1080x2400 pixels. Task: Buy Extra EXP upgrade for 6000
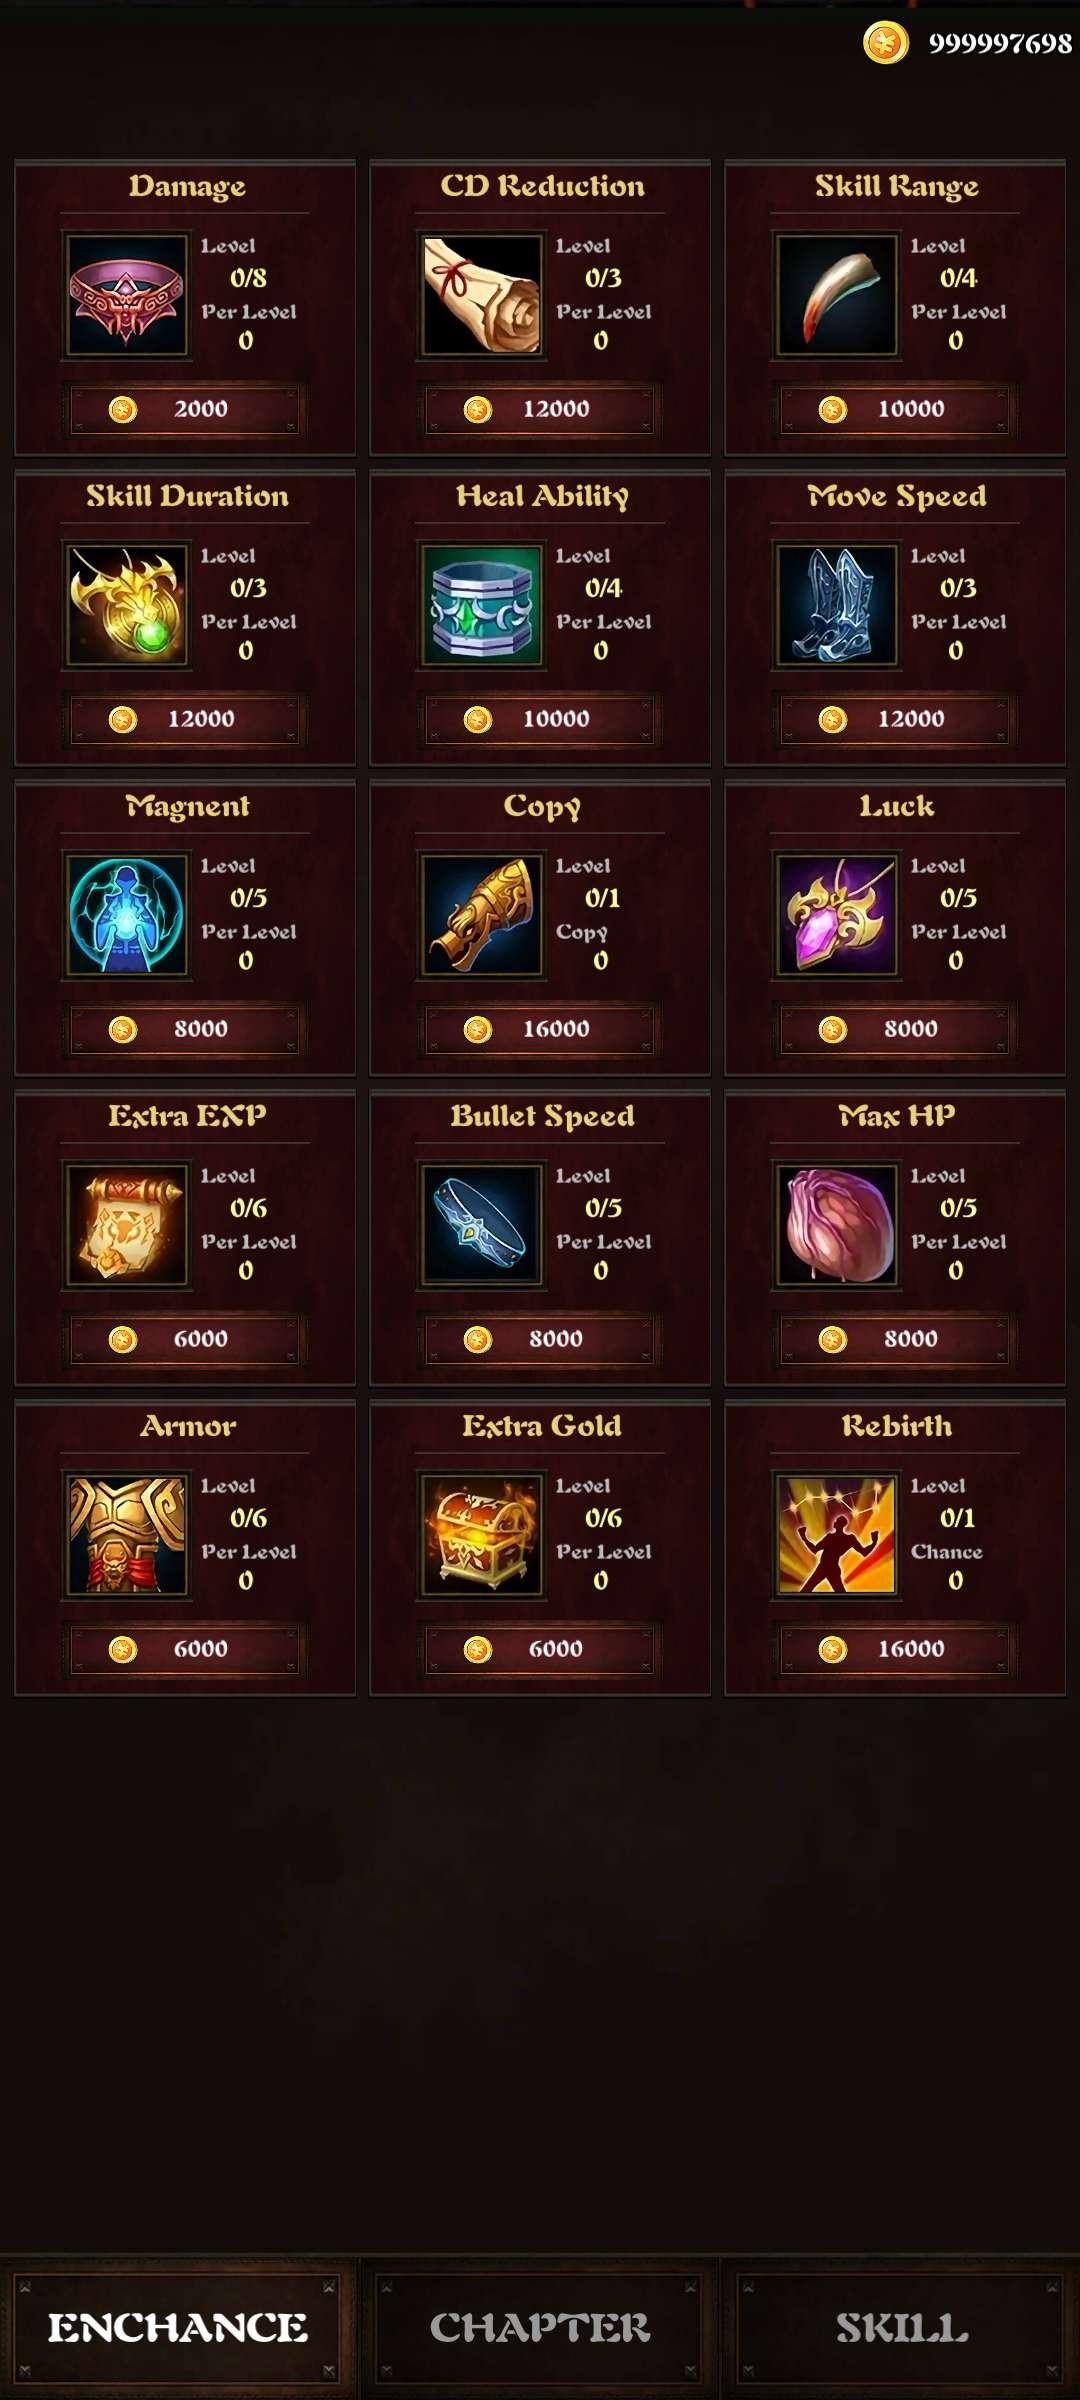pyautogui.click(x=185, y=1339)
